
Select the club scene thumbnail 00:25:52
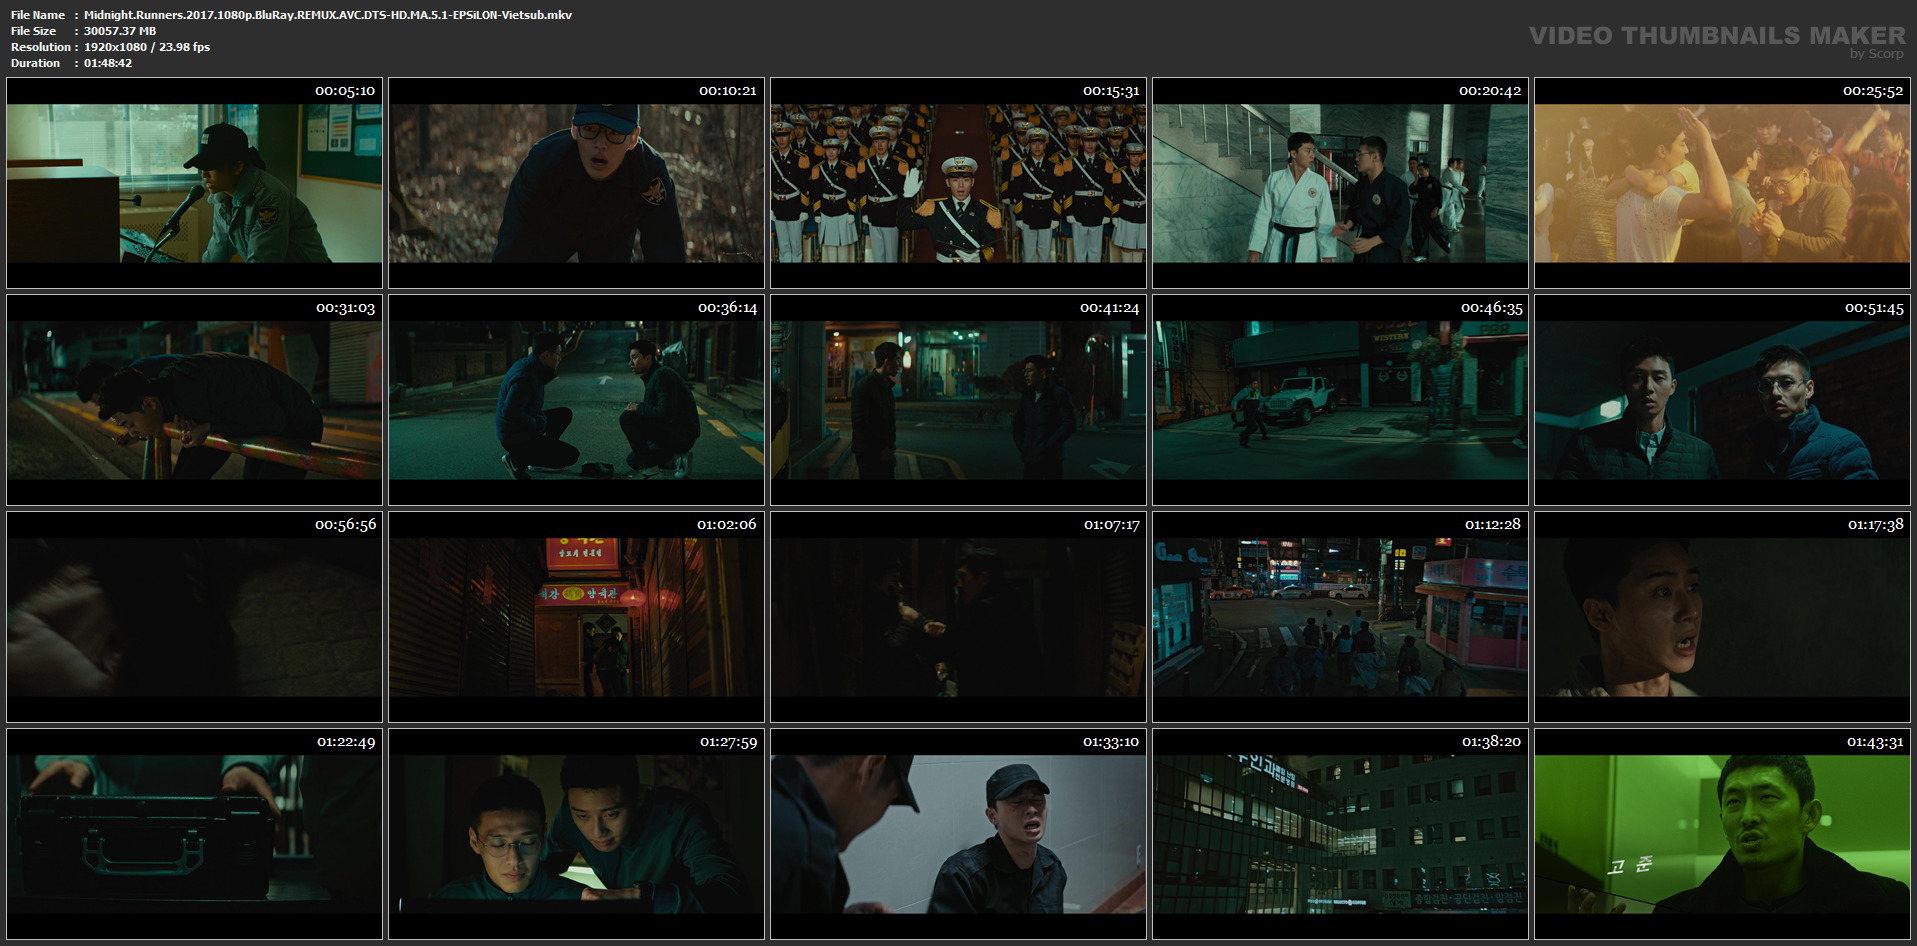(1722, 183)
